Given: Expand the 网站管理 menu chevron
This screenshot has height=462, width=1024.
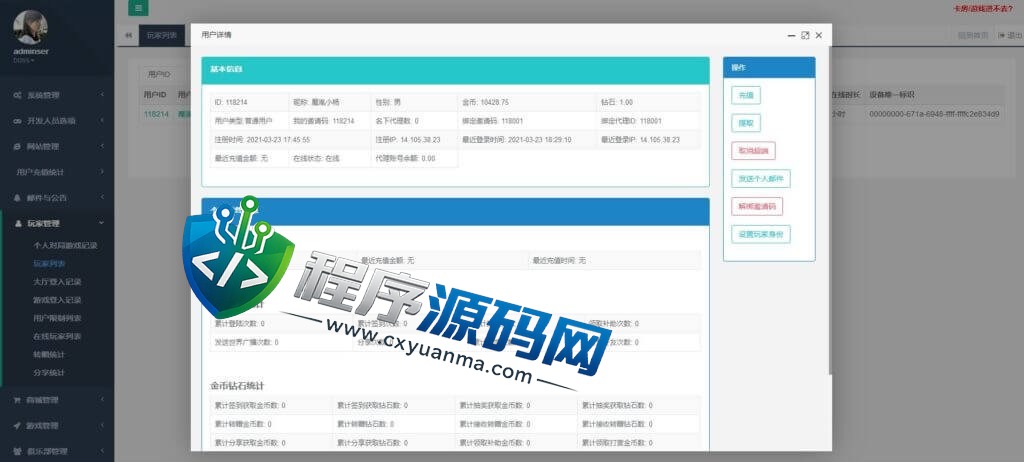Looking at the screenshot, I should tap(102, 146).
